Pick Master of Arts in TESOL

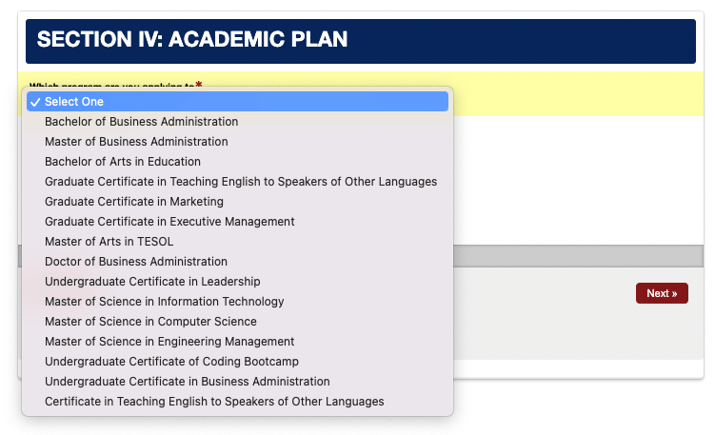point(237,242)
